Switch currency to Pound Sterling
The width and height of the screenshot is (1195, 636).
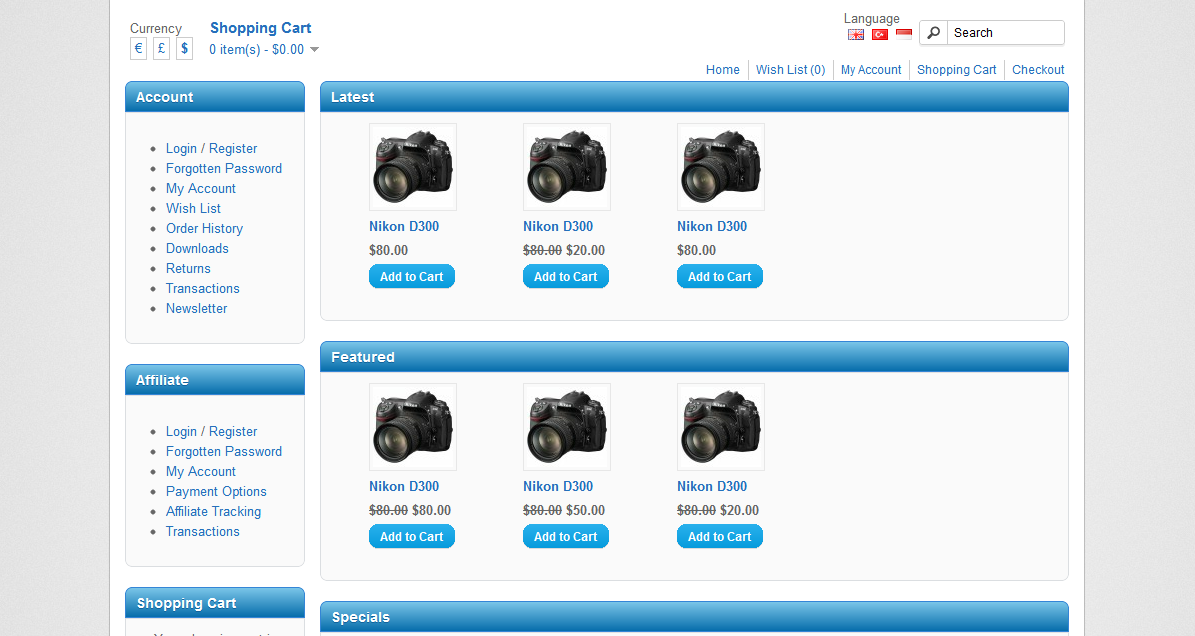pyautogui.click(x=162, y=49)
